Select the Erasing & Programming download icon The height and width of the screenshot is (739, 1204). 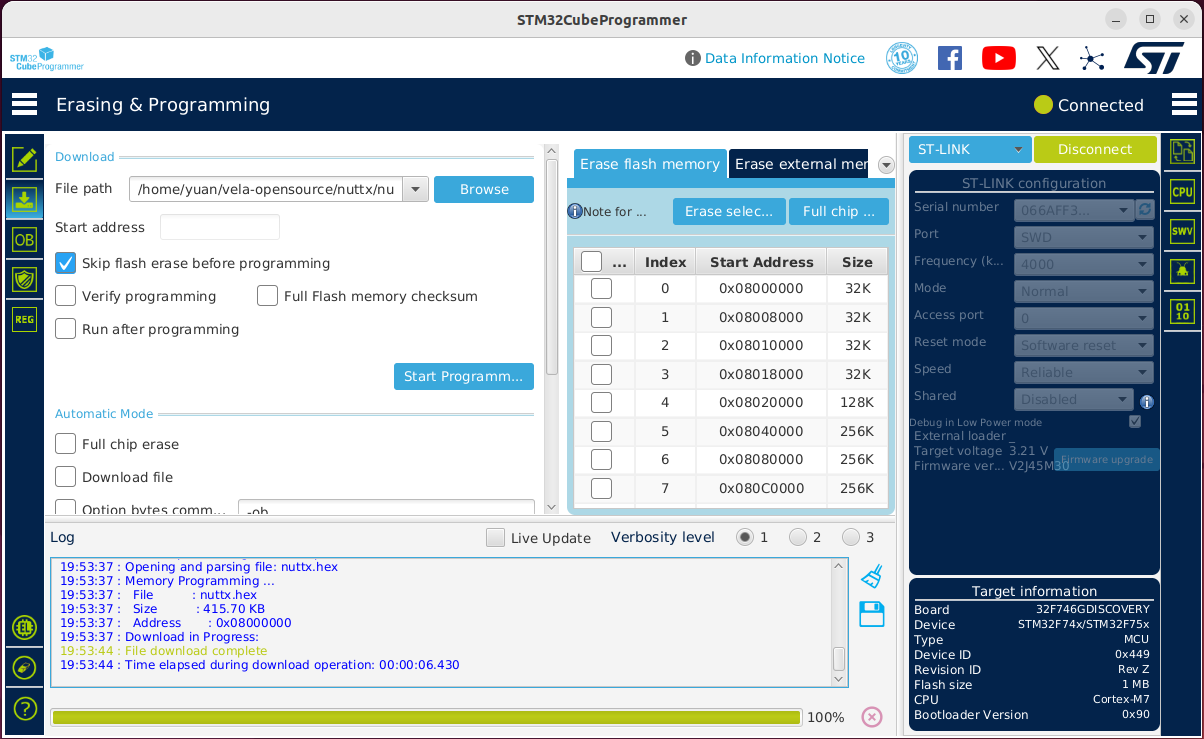[24, 199]
